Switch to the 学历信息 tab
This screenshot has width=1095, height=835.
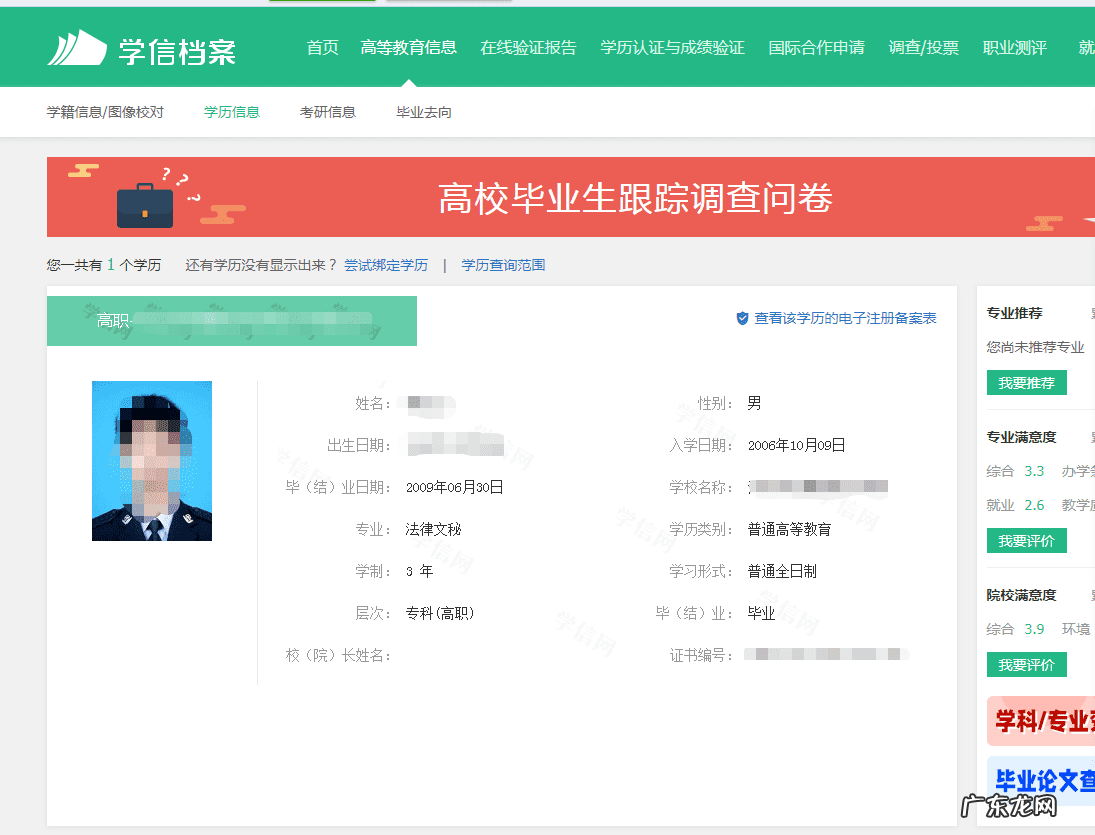tap(232, 112)
